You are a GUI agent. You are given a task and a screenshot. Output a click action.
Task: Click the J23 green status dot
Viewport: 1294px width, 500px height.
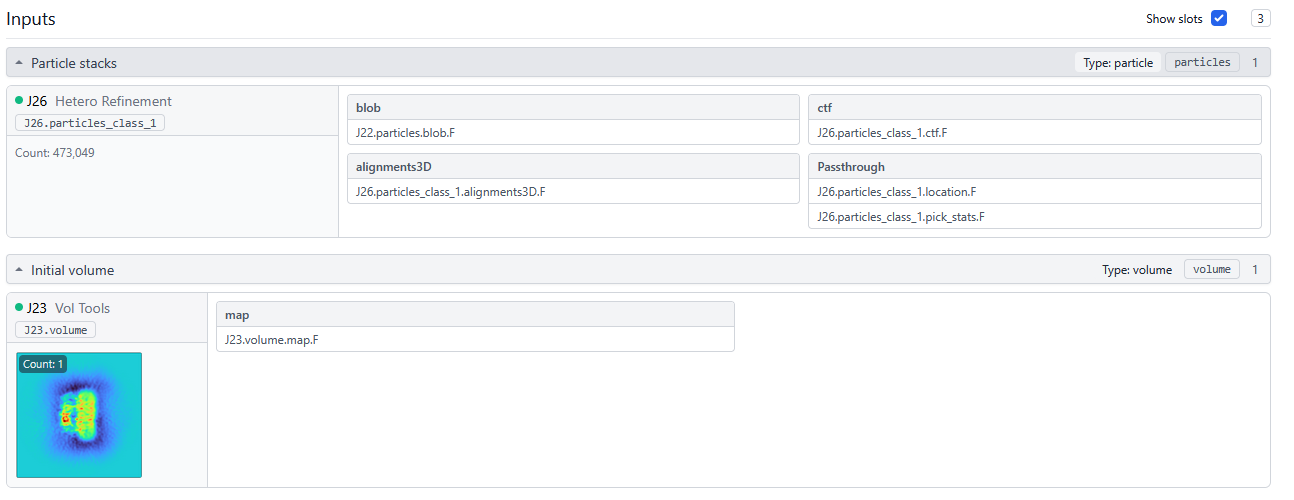pos(19,308)
